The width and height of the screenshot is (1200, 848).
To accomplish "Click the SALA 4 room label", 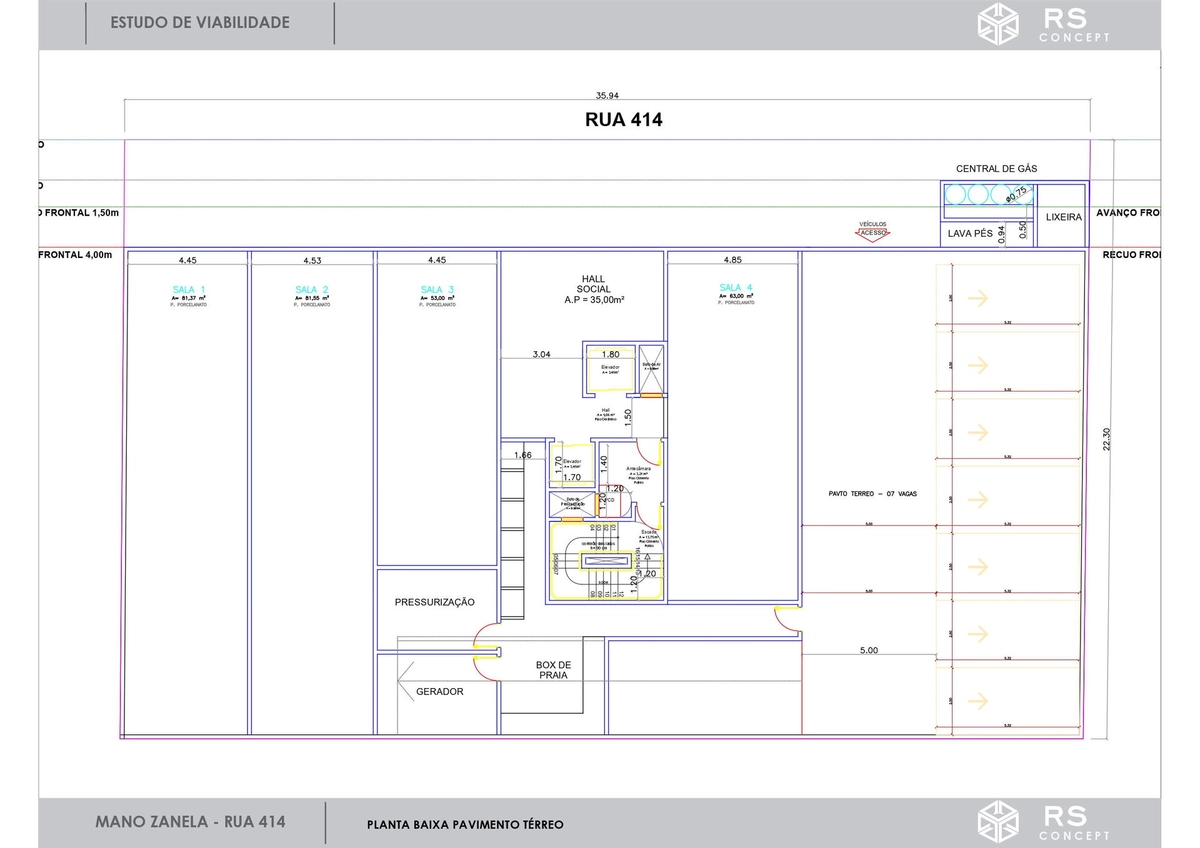I will [736, 288].
